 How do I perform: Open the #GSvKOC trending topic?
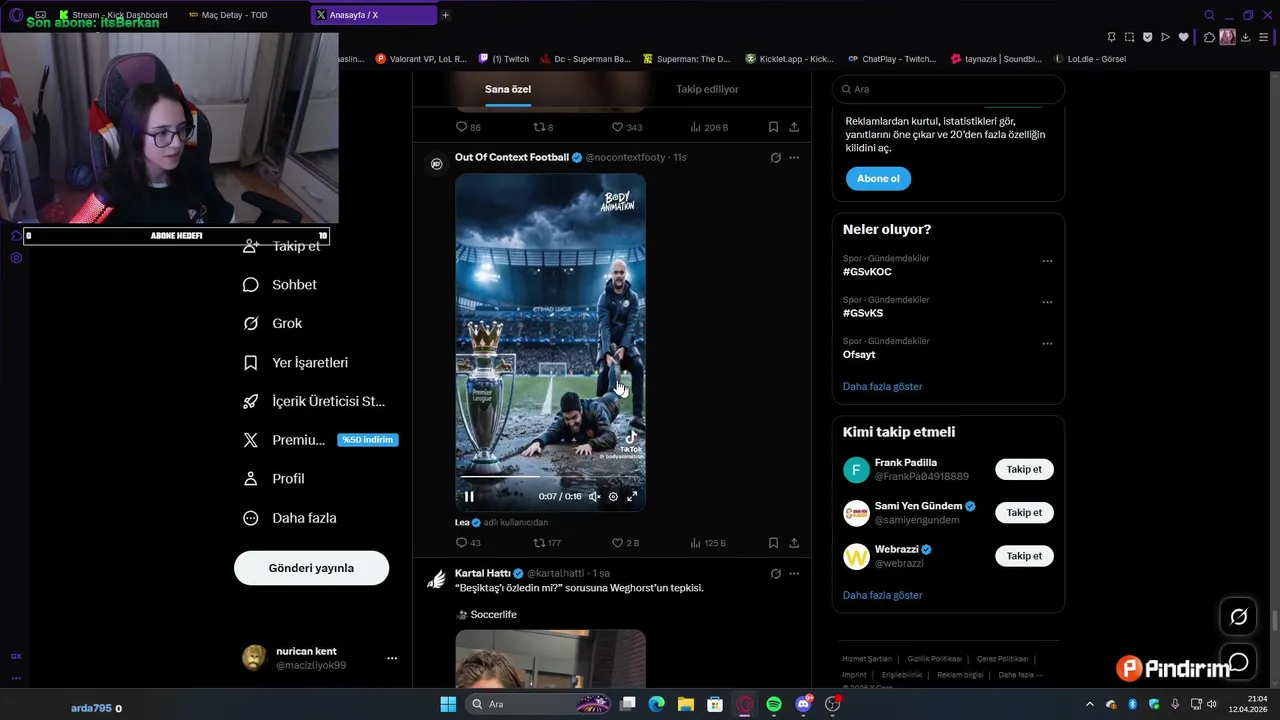867,272
